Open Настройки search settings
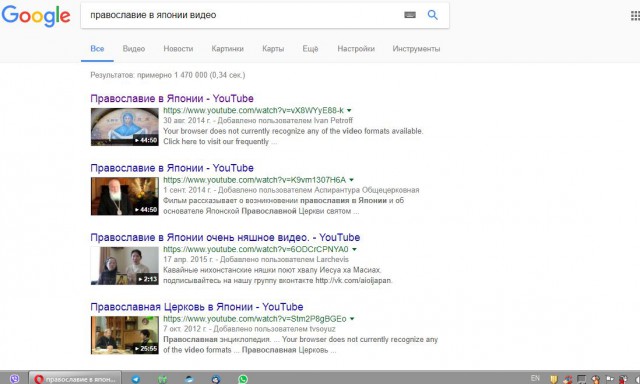 pyautogui.click(x=356, y=49)
